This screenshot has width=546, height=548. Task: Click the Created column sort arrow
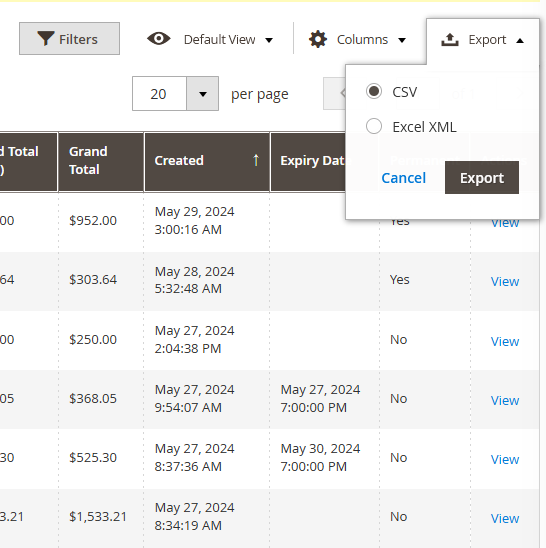click(256, 160)
